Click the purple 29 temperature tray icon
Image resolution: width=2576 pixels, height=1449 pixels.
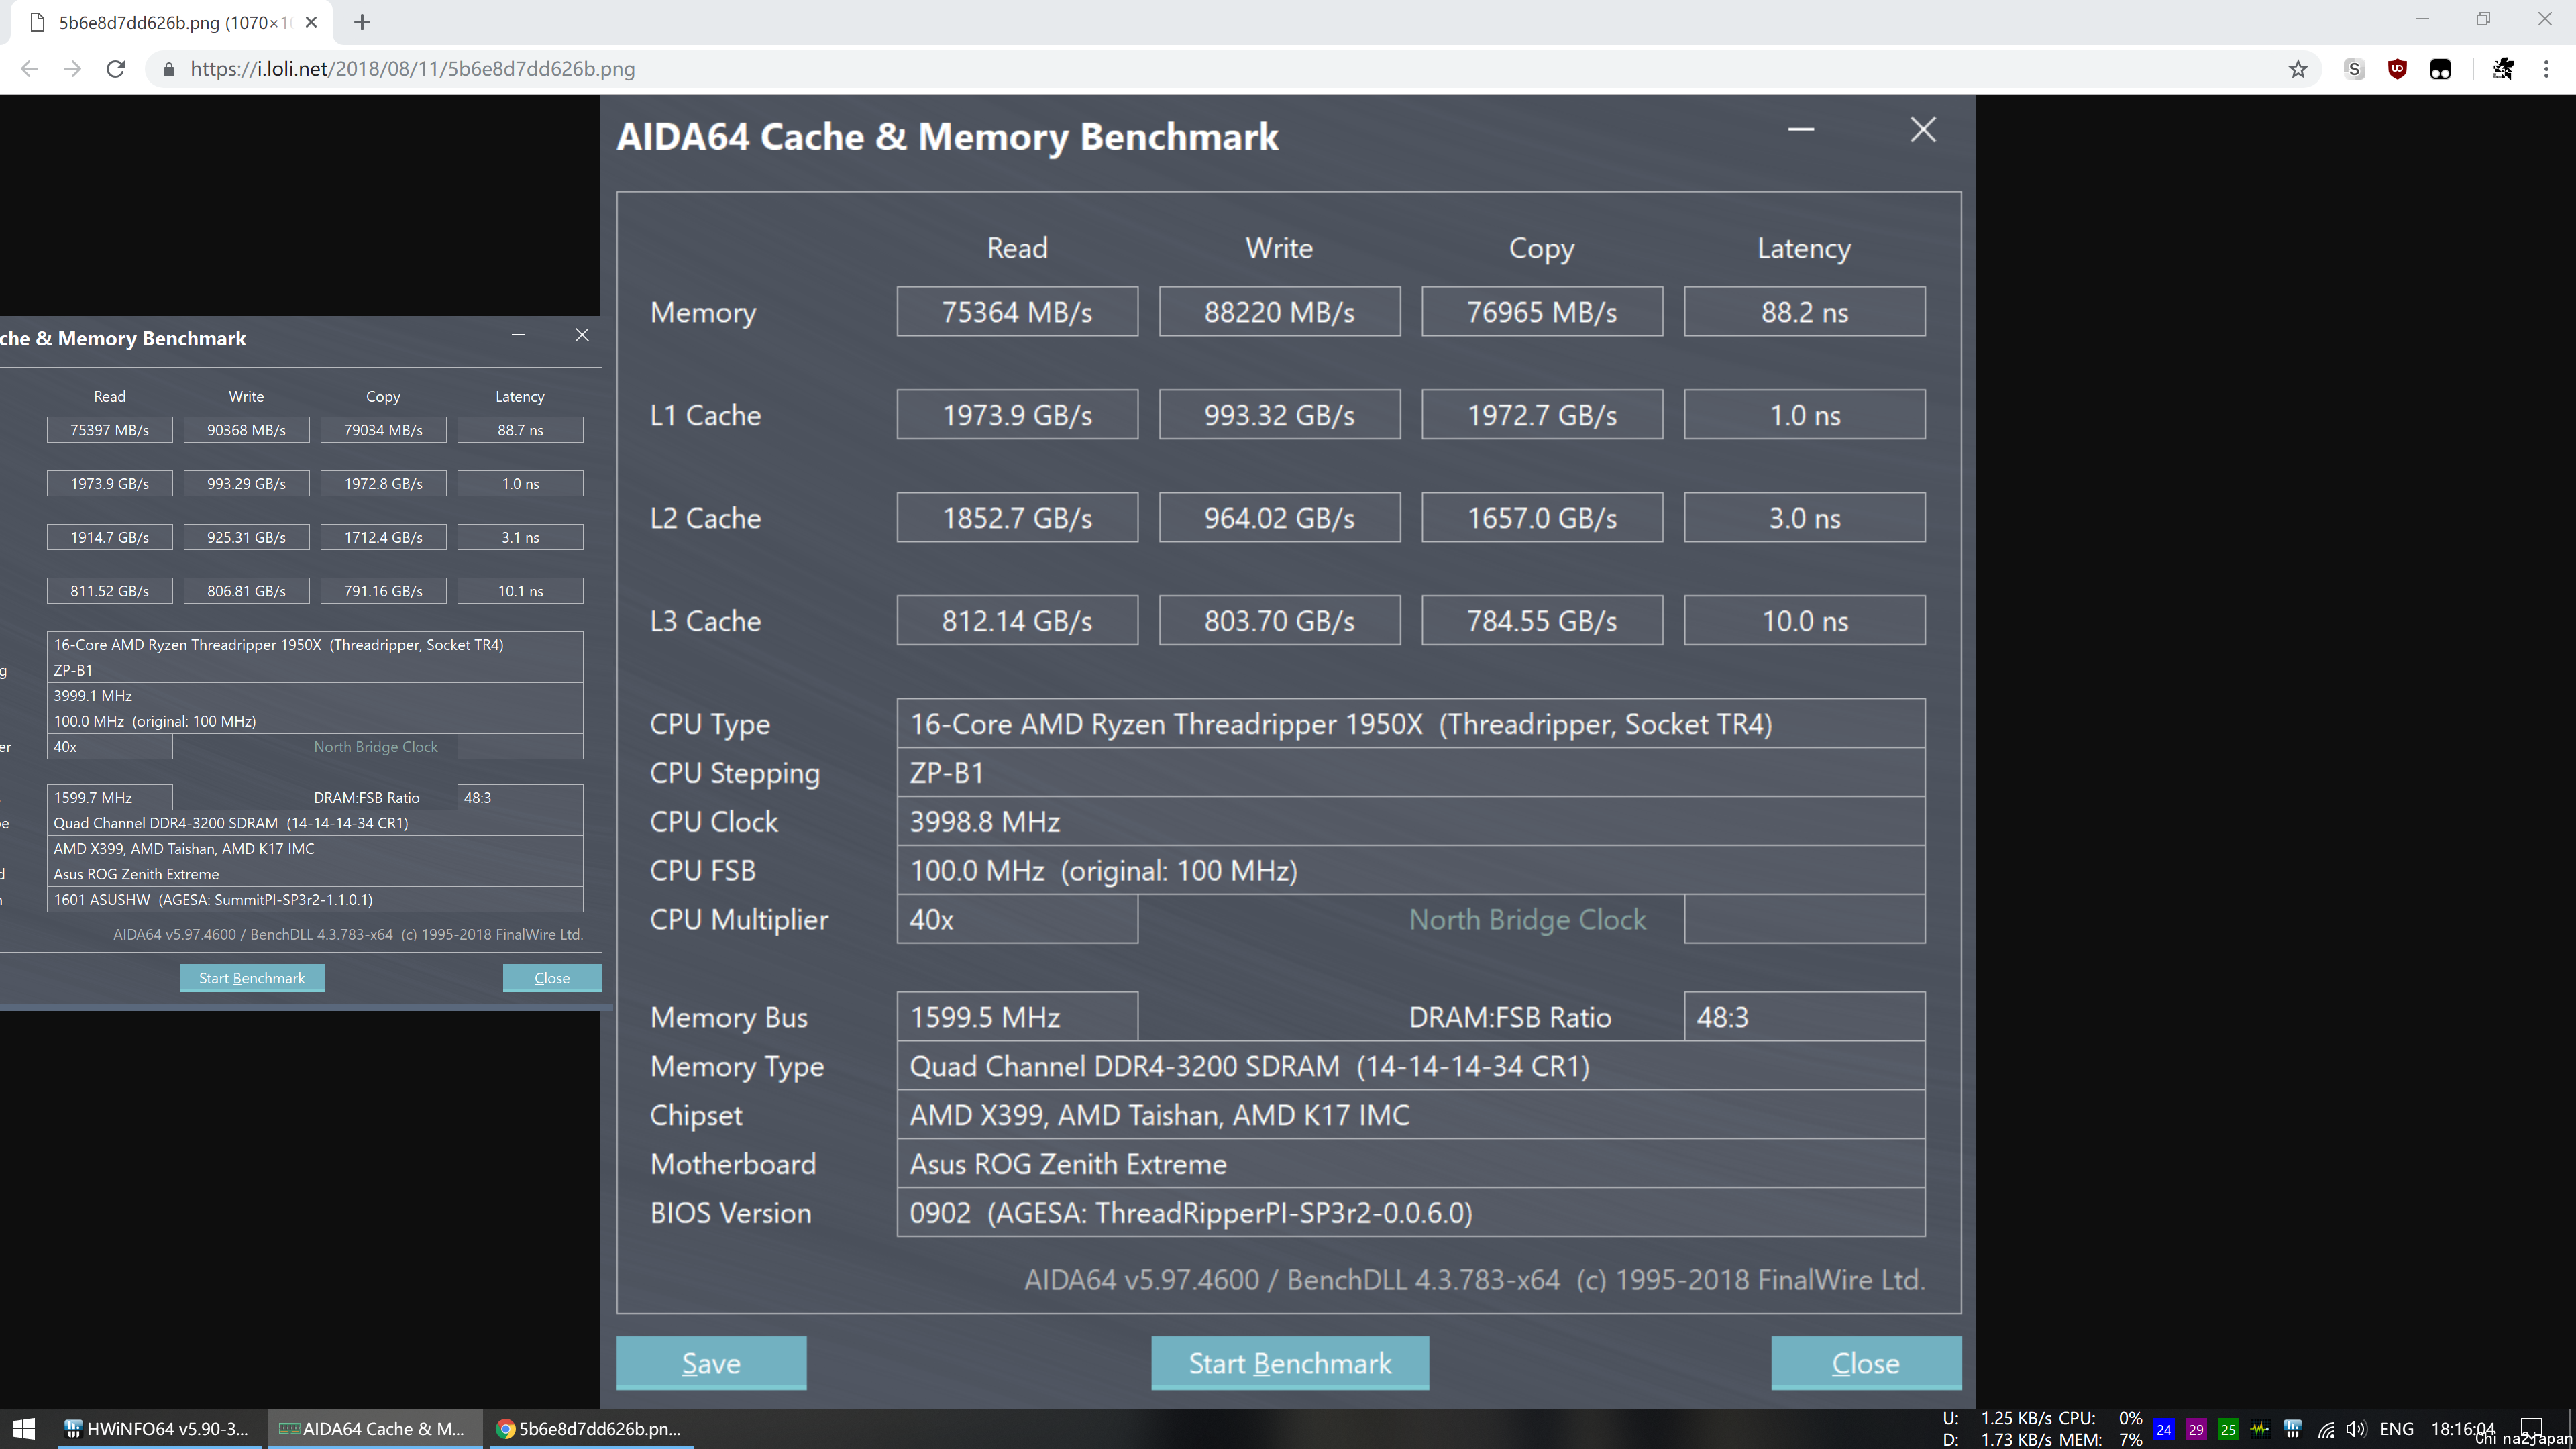[x=2196, y=1429]
